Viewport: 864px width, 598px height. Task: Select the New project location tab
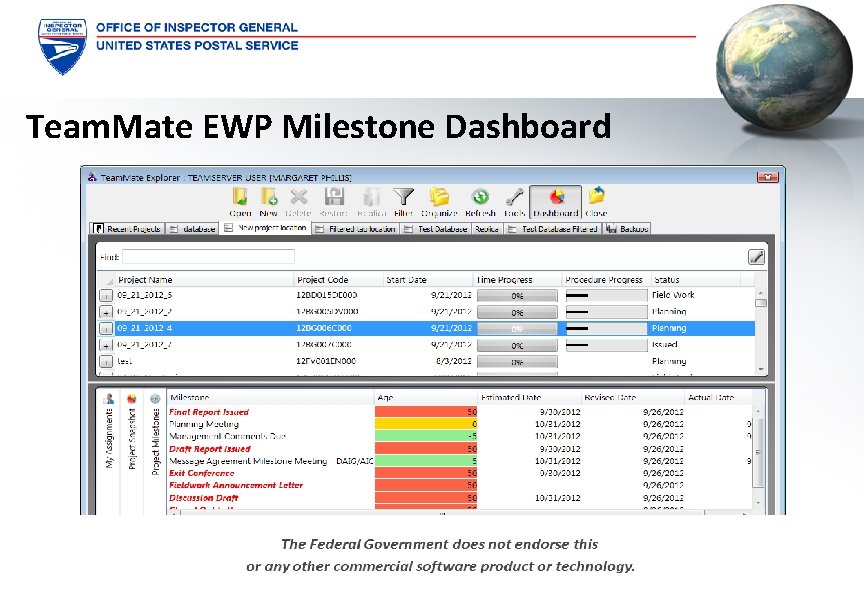coord(266,228)
